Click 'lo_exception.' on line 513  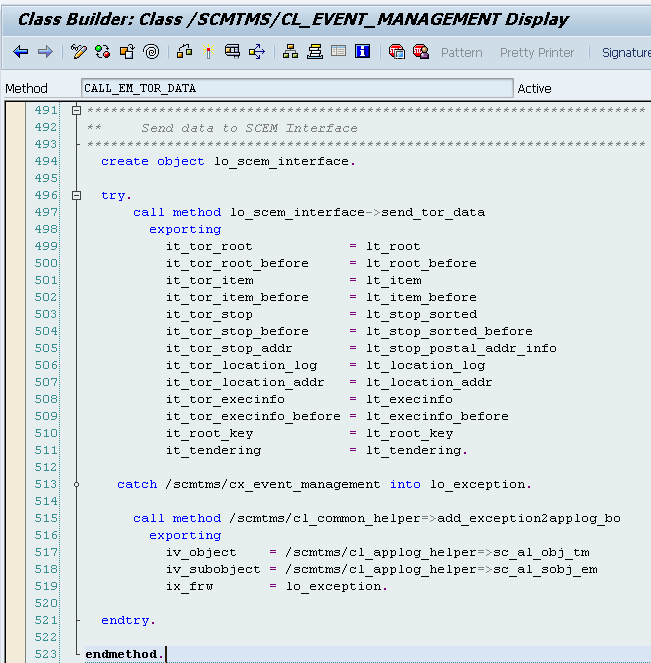481,484
